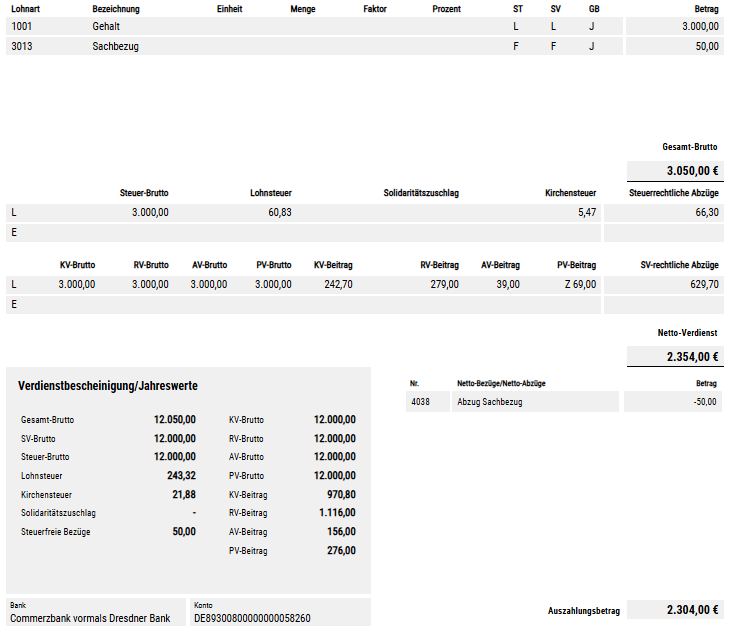Screen dimensions: 732x628
Task: Click the Commerzbank vormals Dresdner Bank field
Action: tap(90, 618)
